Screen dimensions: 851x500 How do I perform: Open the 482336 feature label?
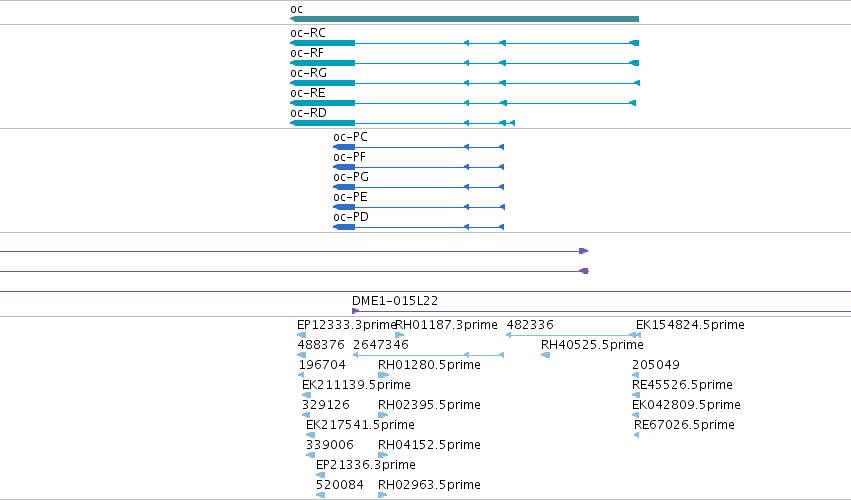click(x=530, y=325)
